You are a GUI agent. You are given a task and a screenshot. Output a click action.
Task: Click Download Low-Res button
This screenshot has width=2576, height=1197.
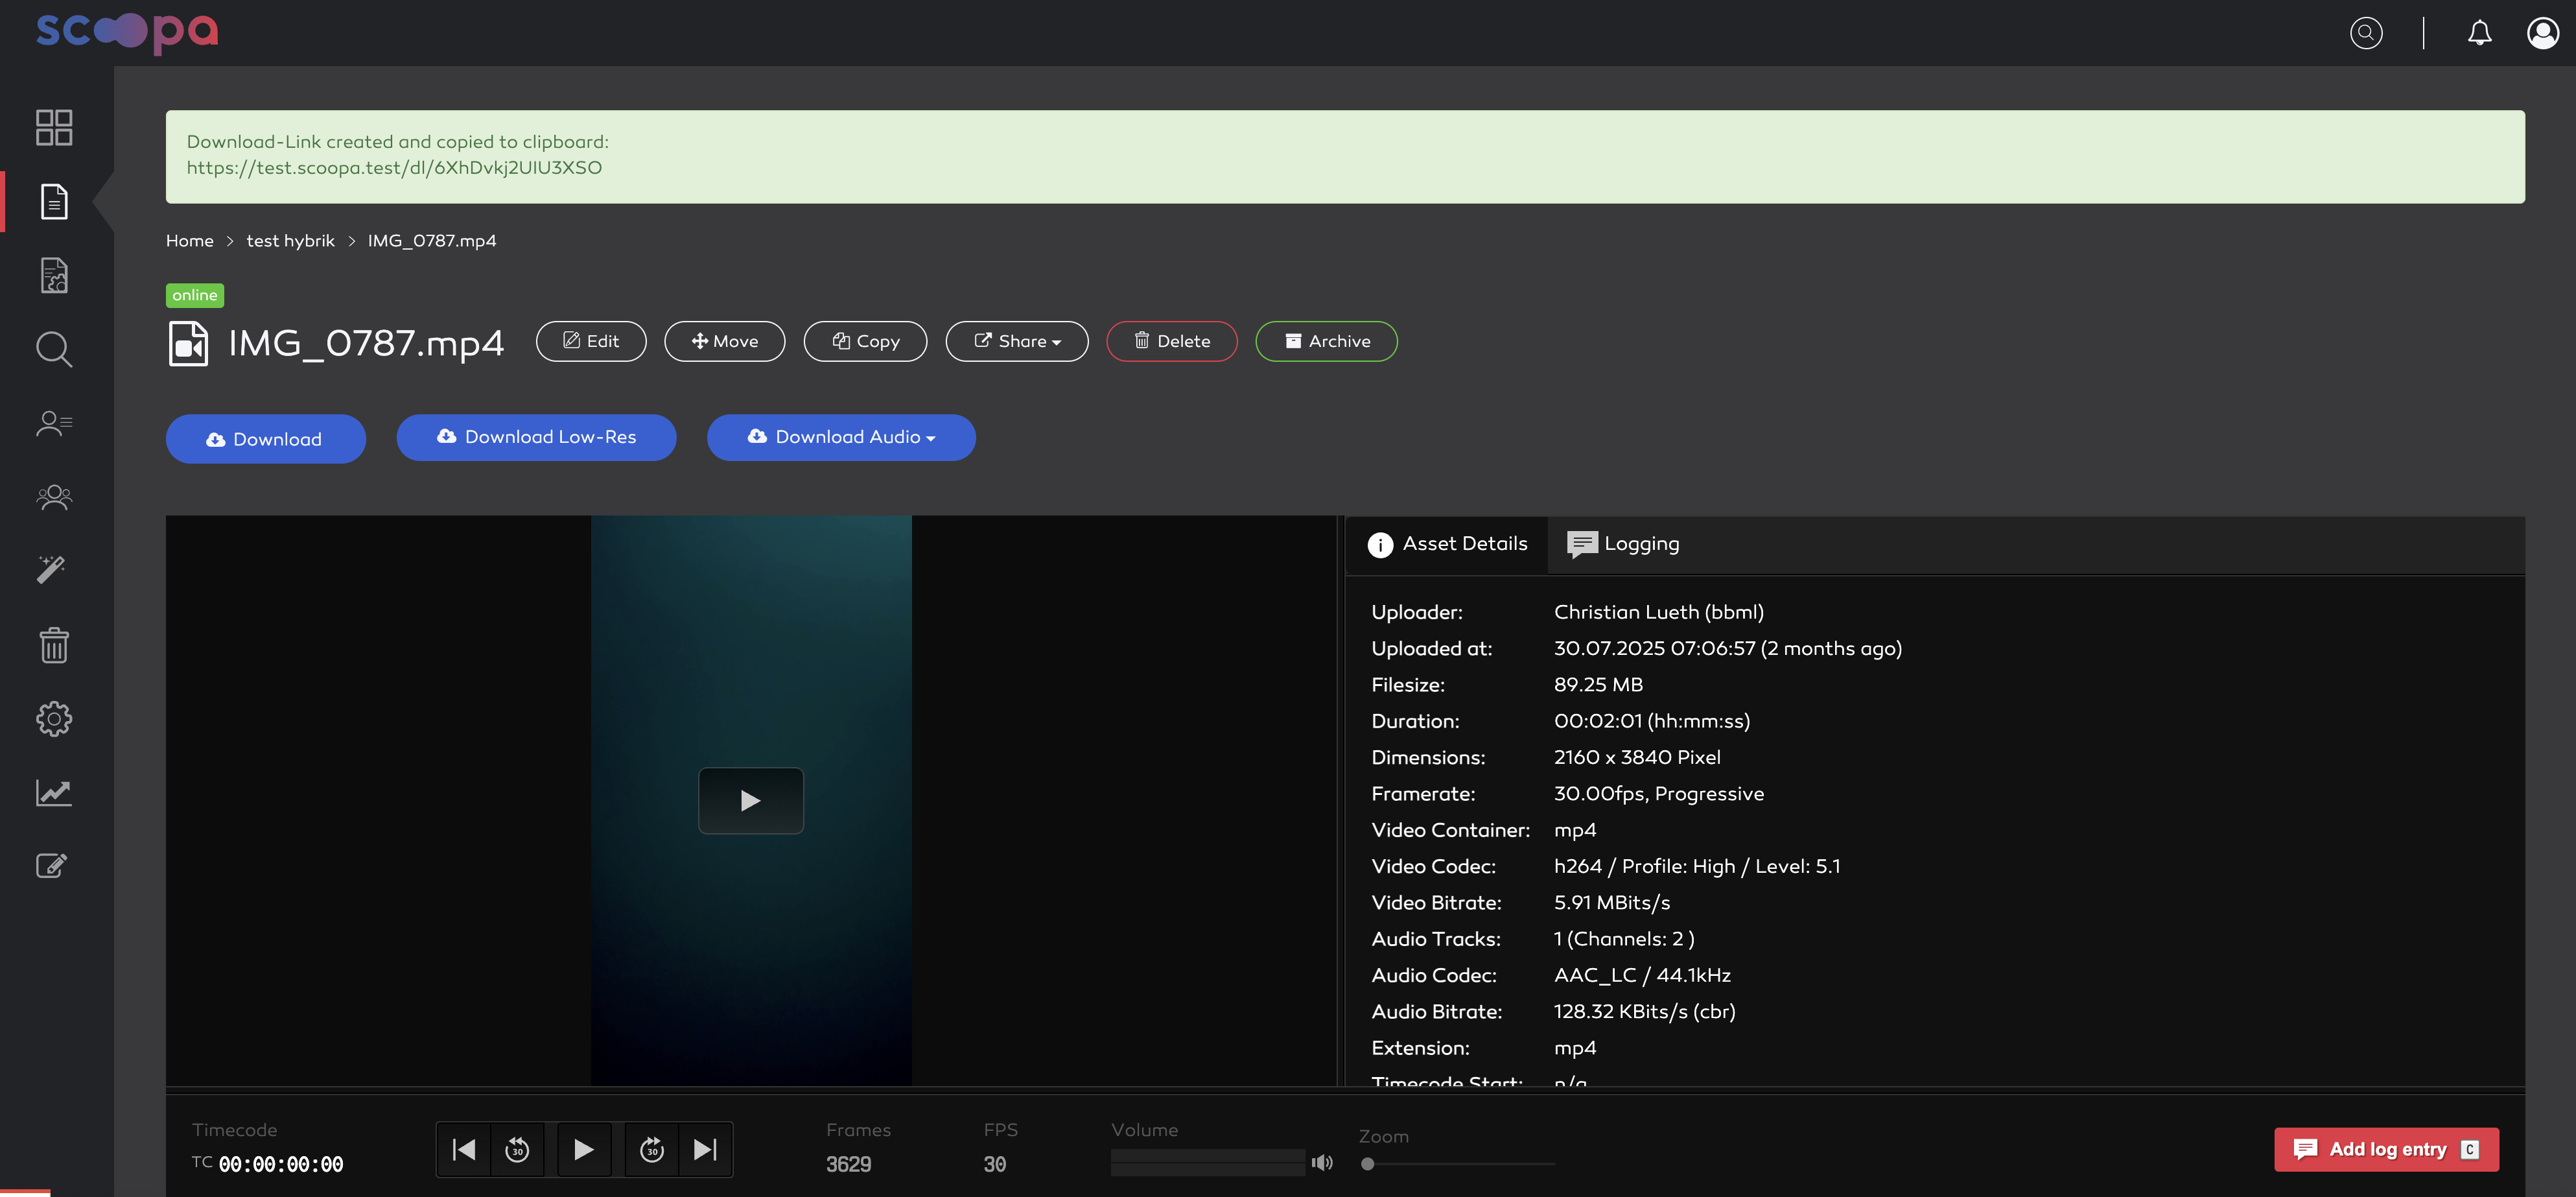pyautogui.click(x=536, y=437)
